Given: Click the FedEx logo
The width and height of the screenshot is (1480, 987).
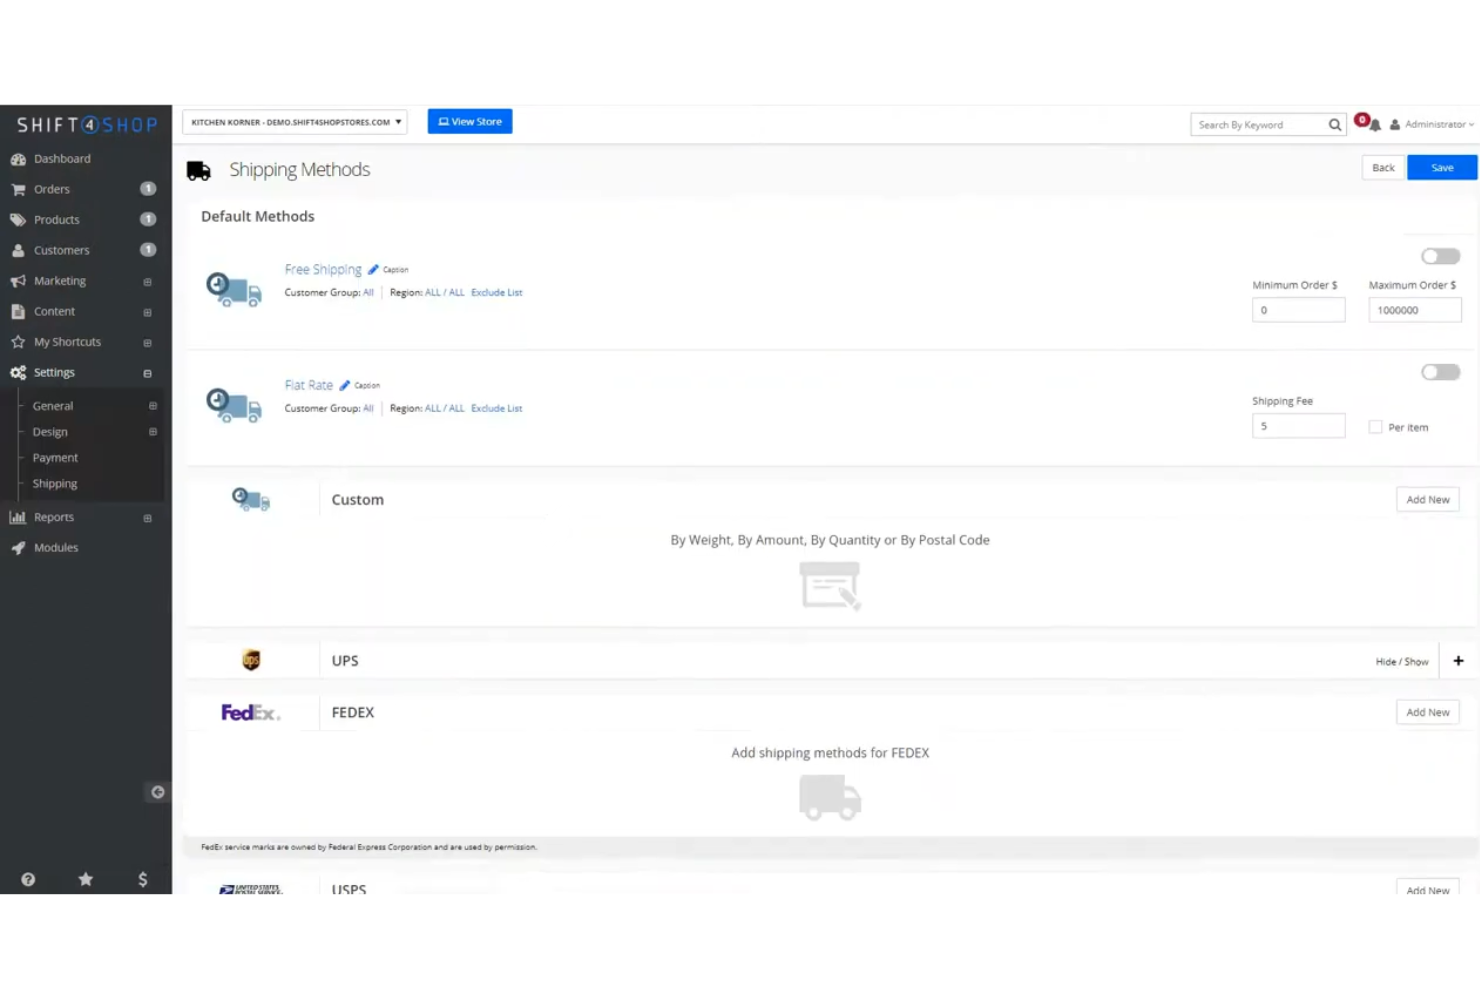Looking at the screenshot, I should click(250, 713).
